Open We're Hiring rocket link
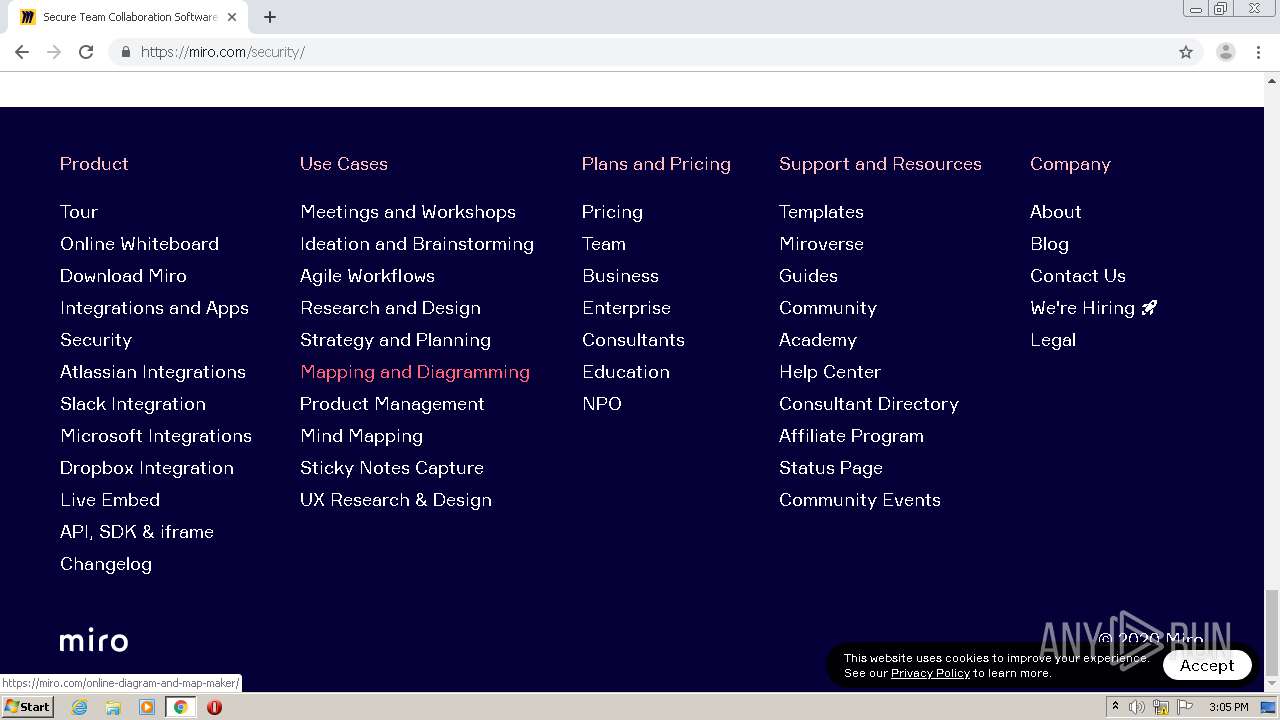Viewport: 1280px width, 720px height. tap(1093, 308)
